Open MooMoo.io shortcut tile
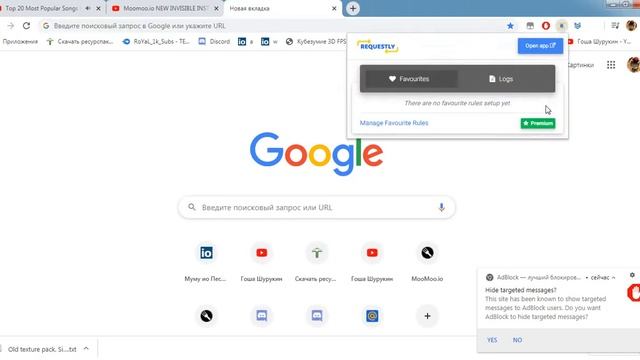 pos(427,262)
